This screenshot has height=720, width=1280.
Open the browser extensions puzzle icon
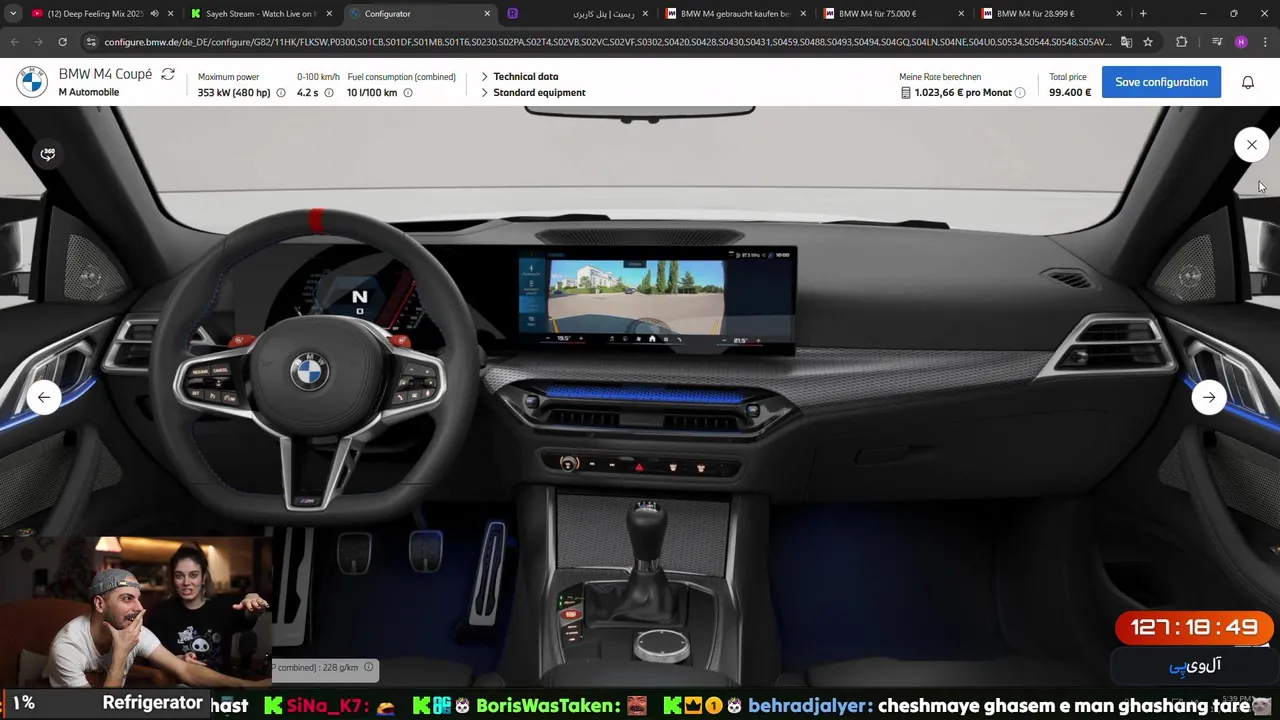tap(1182, 42)
